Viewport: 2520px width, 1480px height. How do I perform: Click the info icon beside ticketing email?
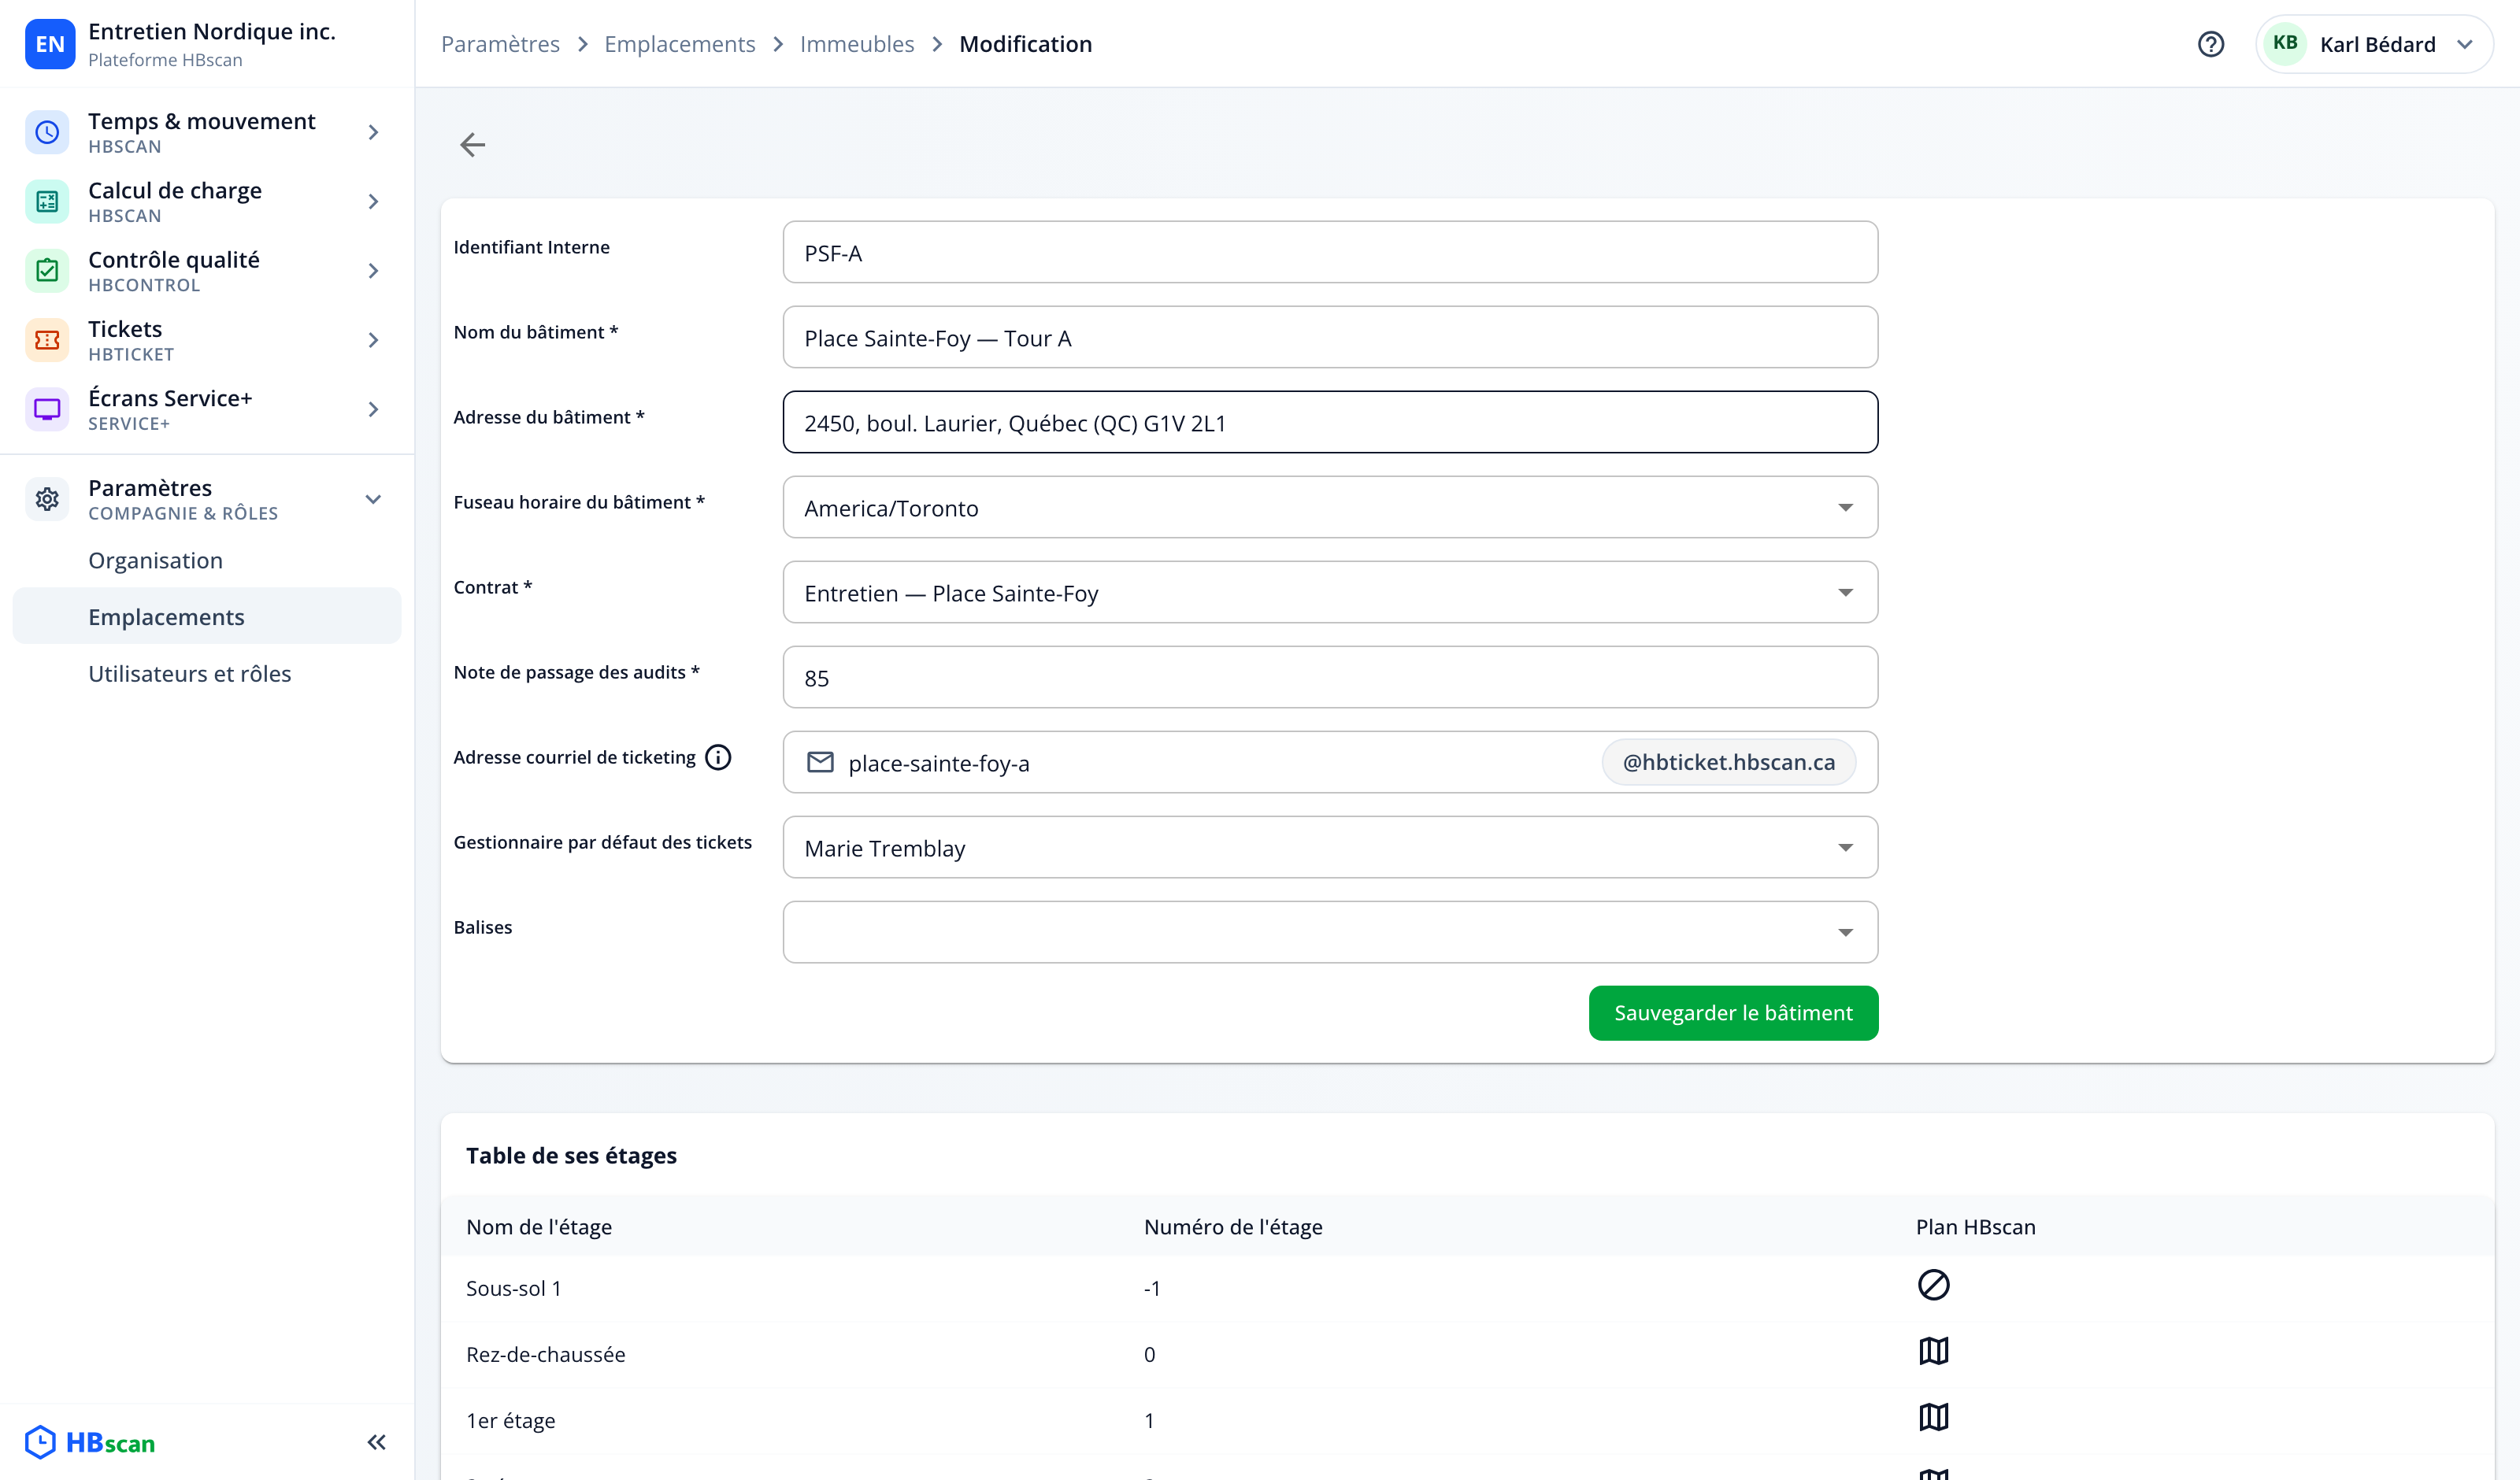click(718, 757)
